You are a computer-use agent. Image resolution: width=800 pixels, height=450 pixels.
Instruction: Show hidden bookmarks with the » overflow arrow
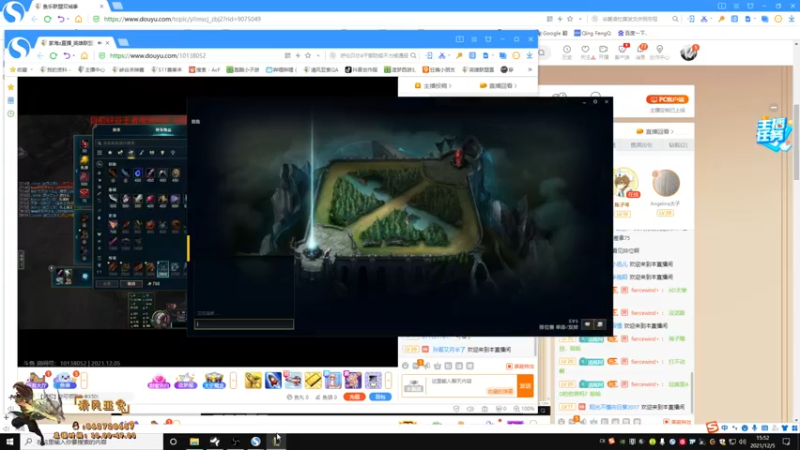pos(530,69)
